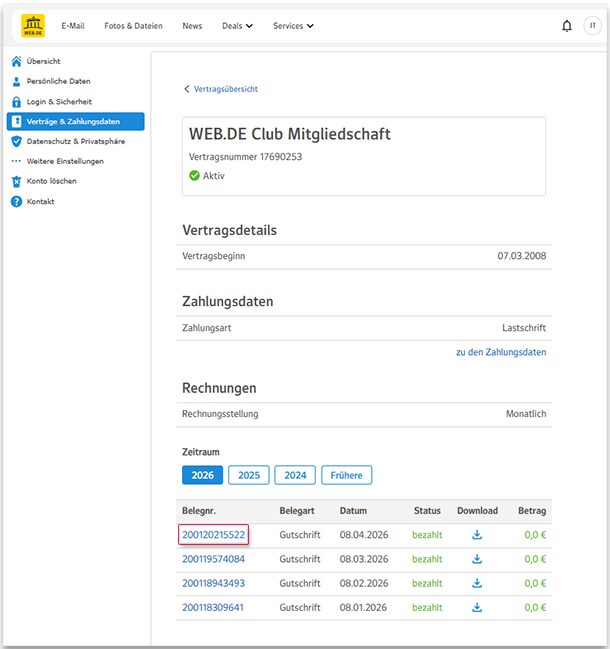The width and height of the screenshot is (610, 649).
Task: Expand the Services dropdown
Action: point(293,26)
